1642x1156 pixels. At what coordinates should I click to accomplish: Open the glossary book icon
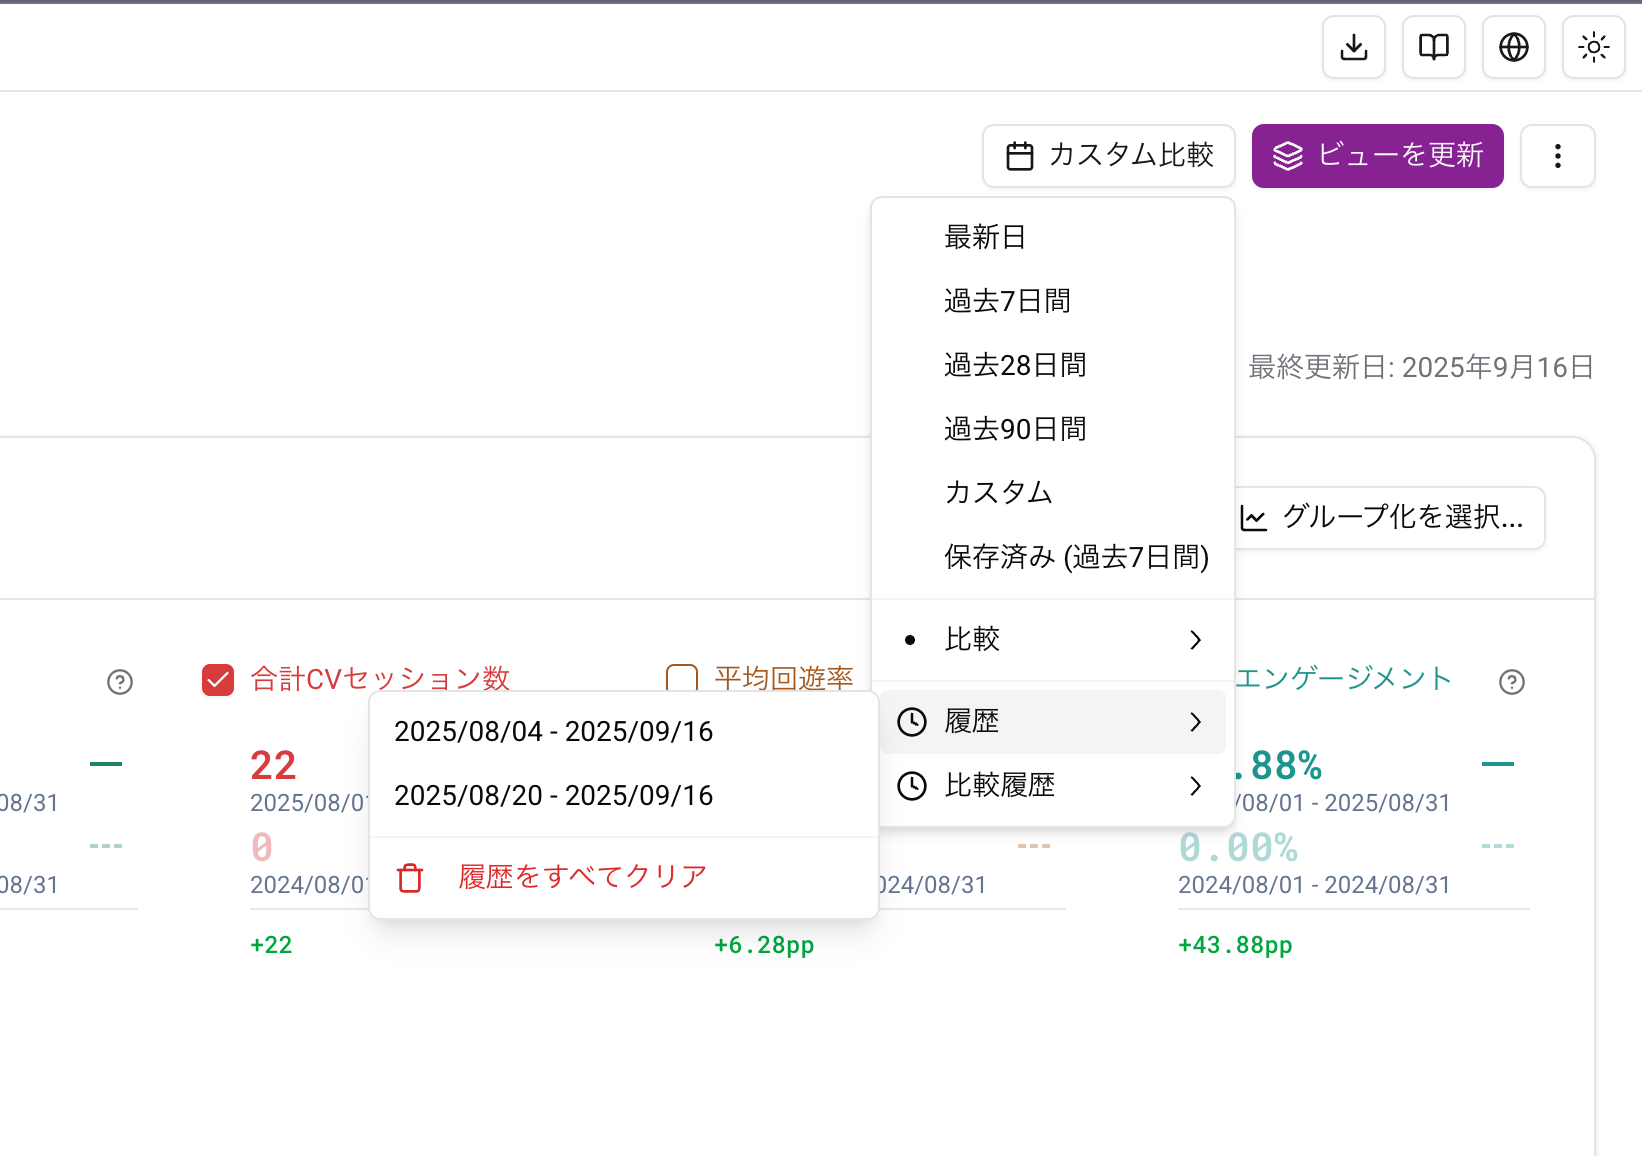pos(1433,46)
